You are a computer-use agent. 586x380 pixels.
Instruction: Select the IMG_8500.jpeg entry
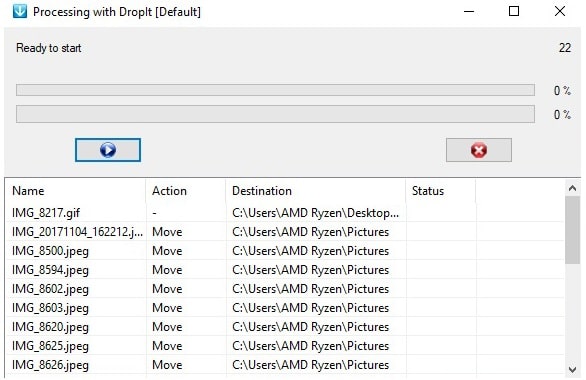pyautogui.click(x=50, y=251)
